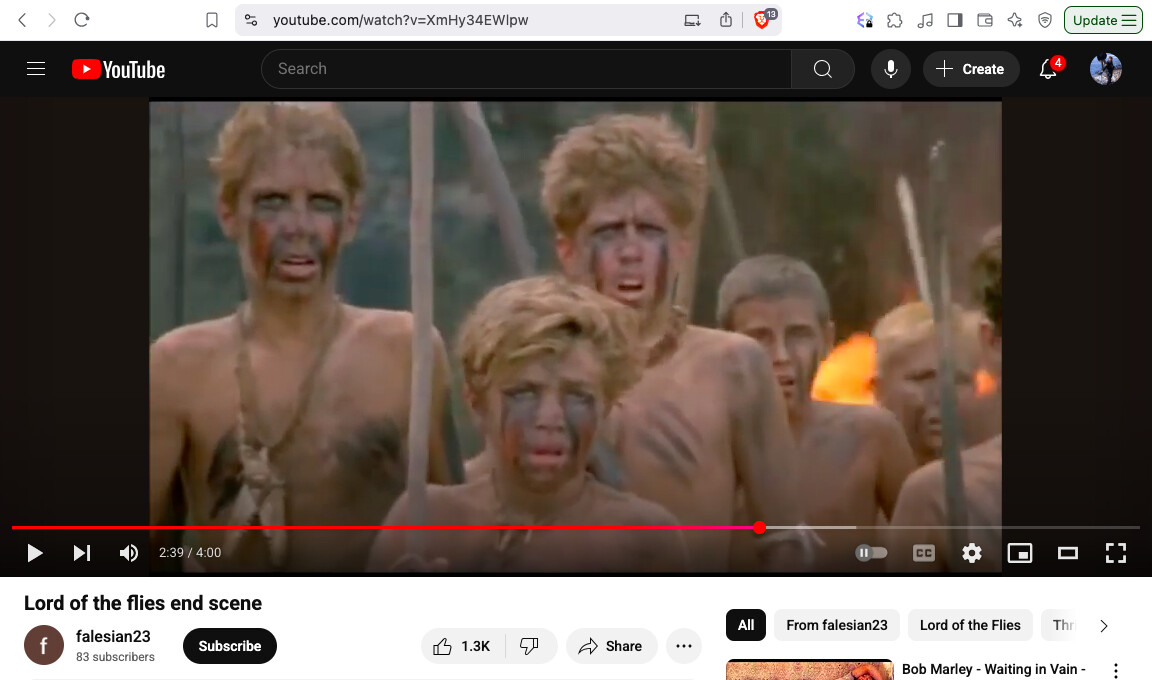The width and height of the screenshot is (1152, 680).
Task: Go forward to the next page
Action: pyautogui.click(x=51, y=20)
